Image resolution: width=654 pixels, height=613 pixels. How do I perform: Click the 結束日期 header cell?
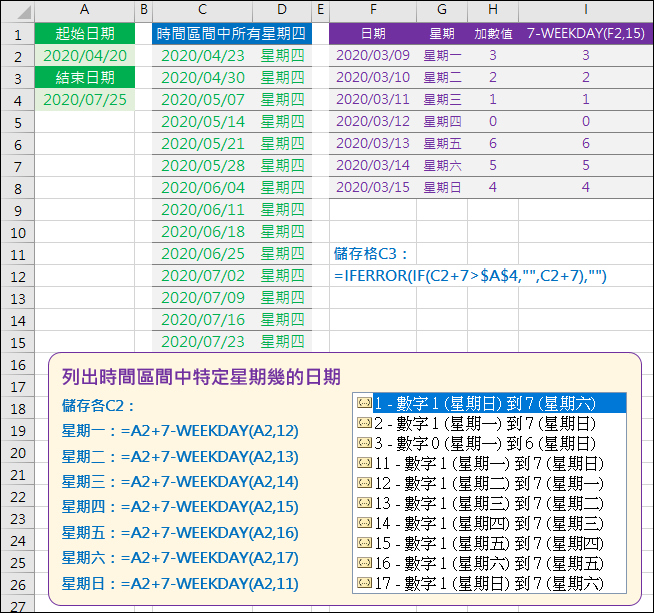[85, 78]
